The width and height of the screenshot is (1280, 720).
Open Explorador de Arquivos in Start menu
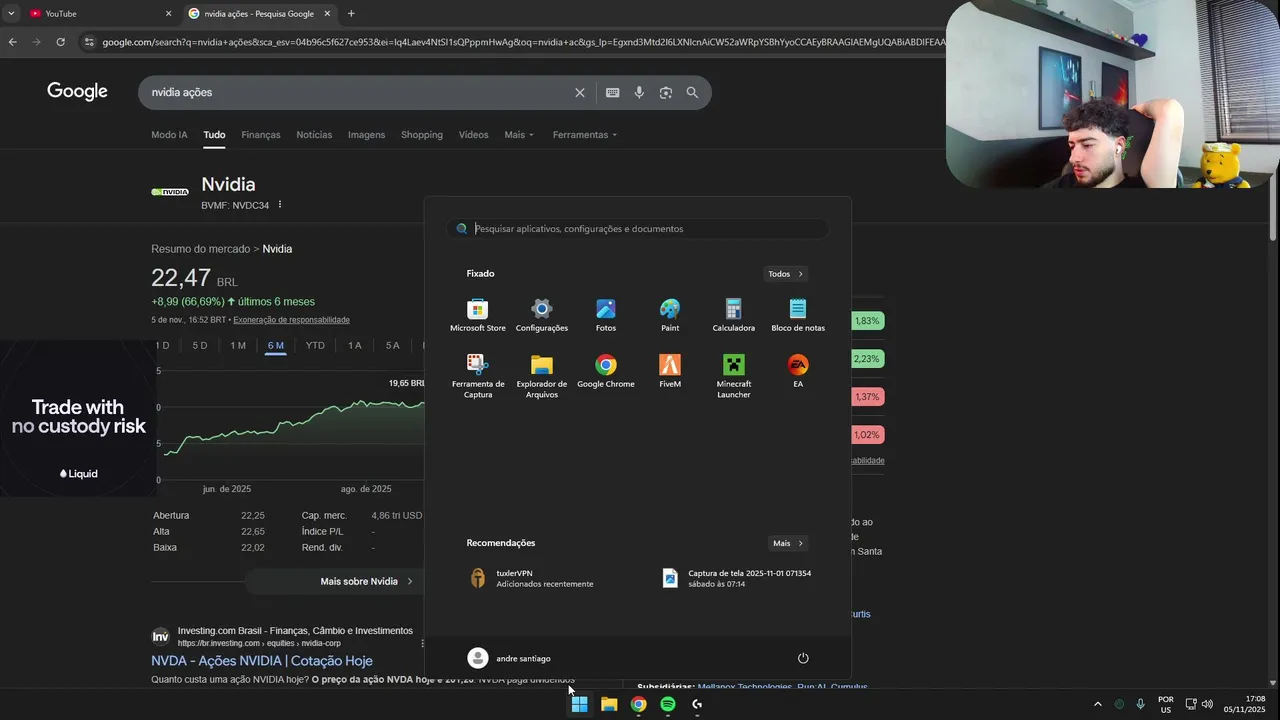coord(541,376)
